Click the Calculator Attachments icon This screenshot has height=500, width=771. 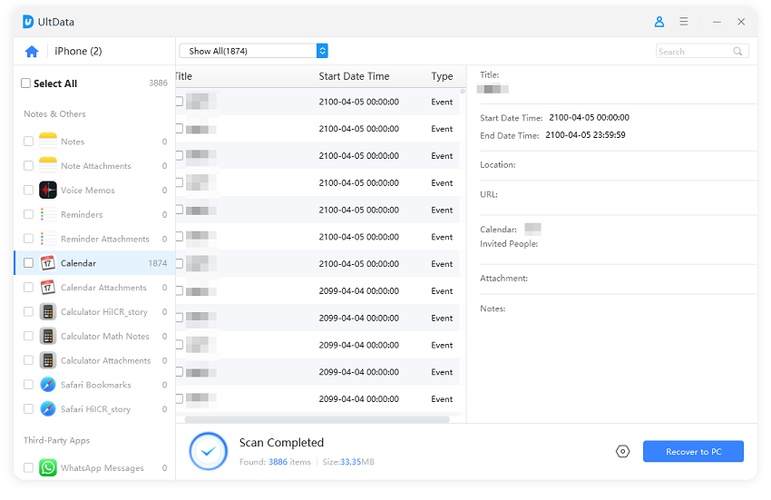[x=48, y=360]
